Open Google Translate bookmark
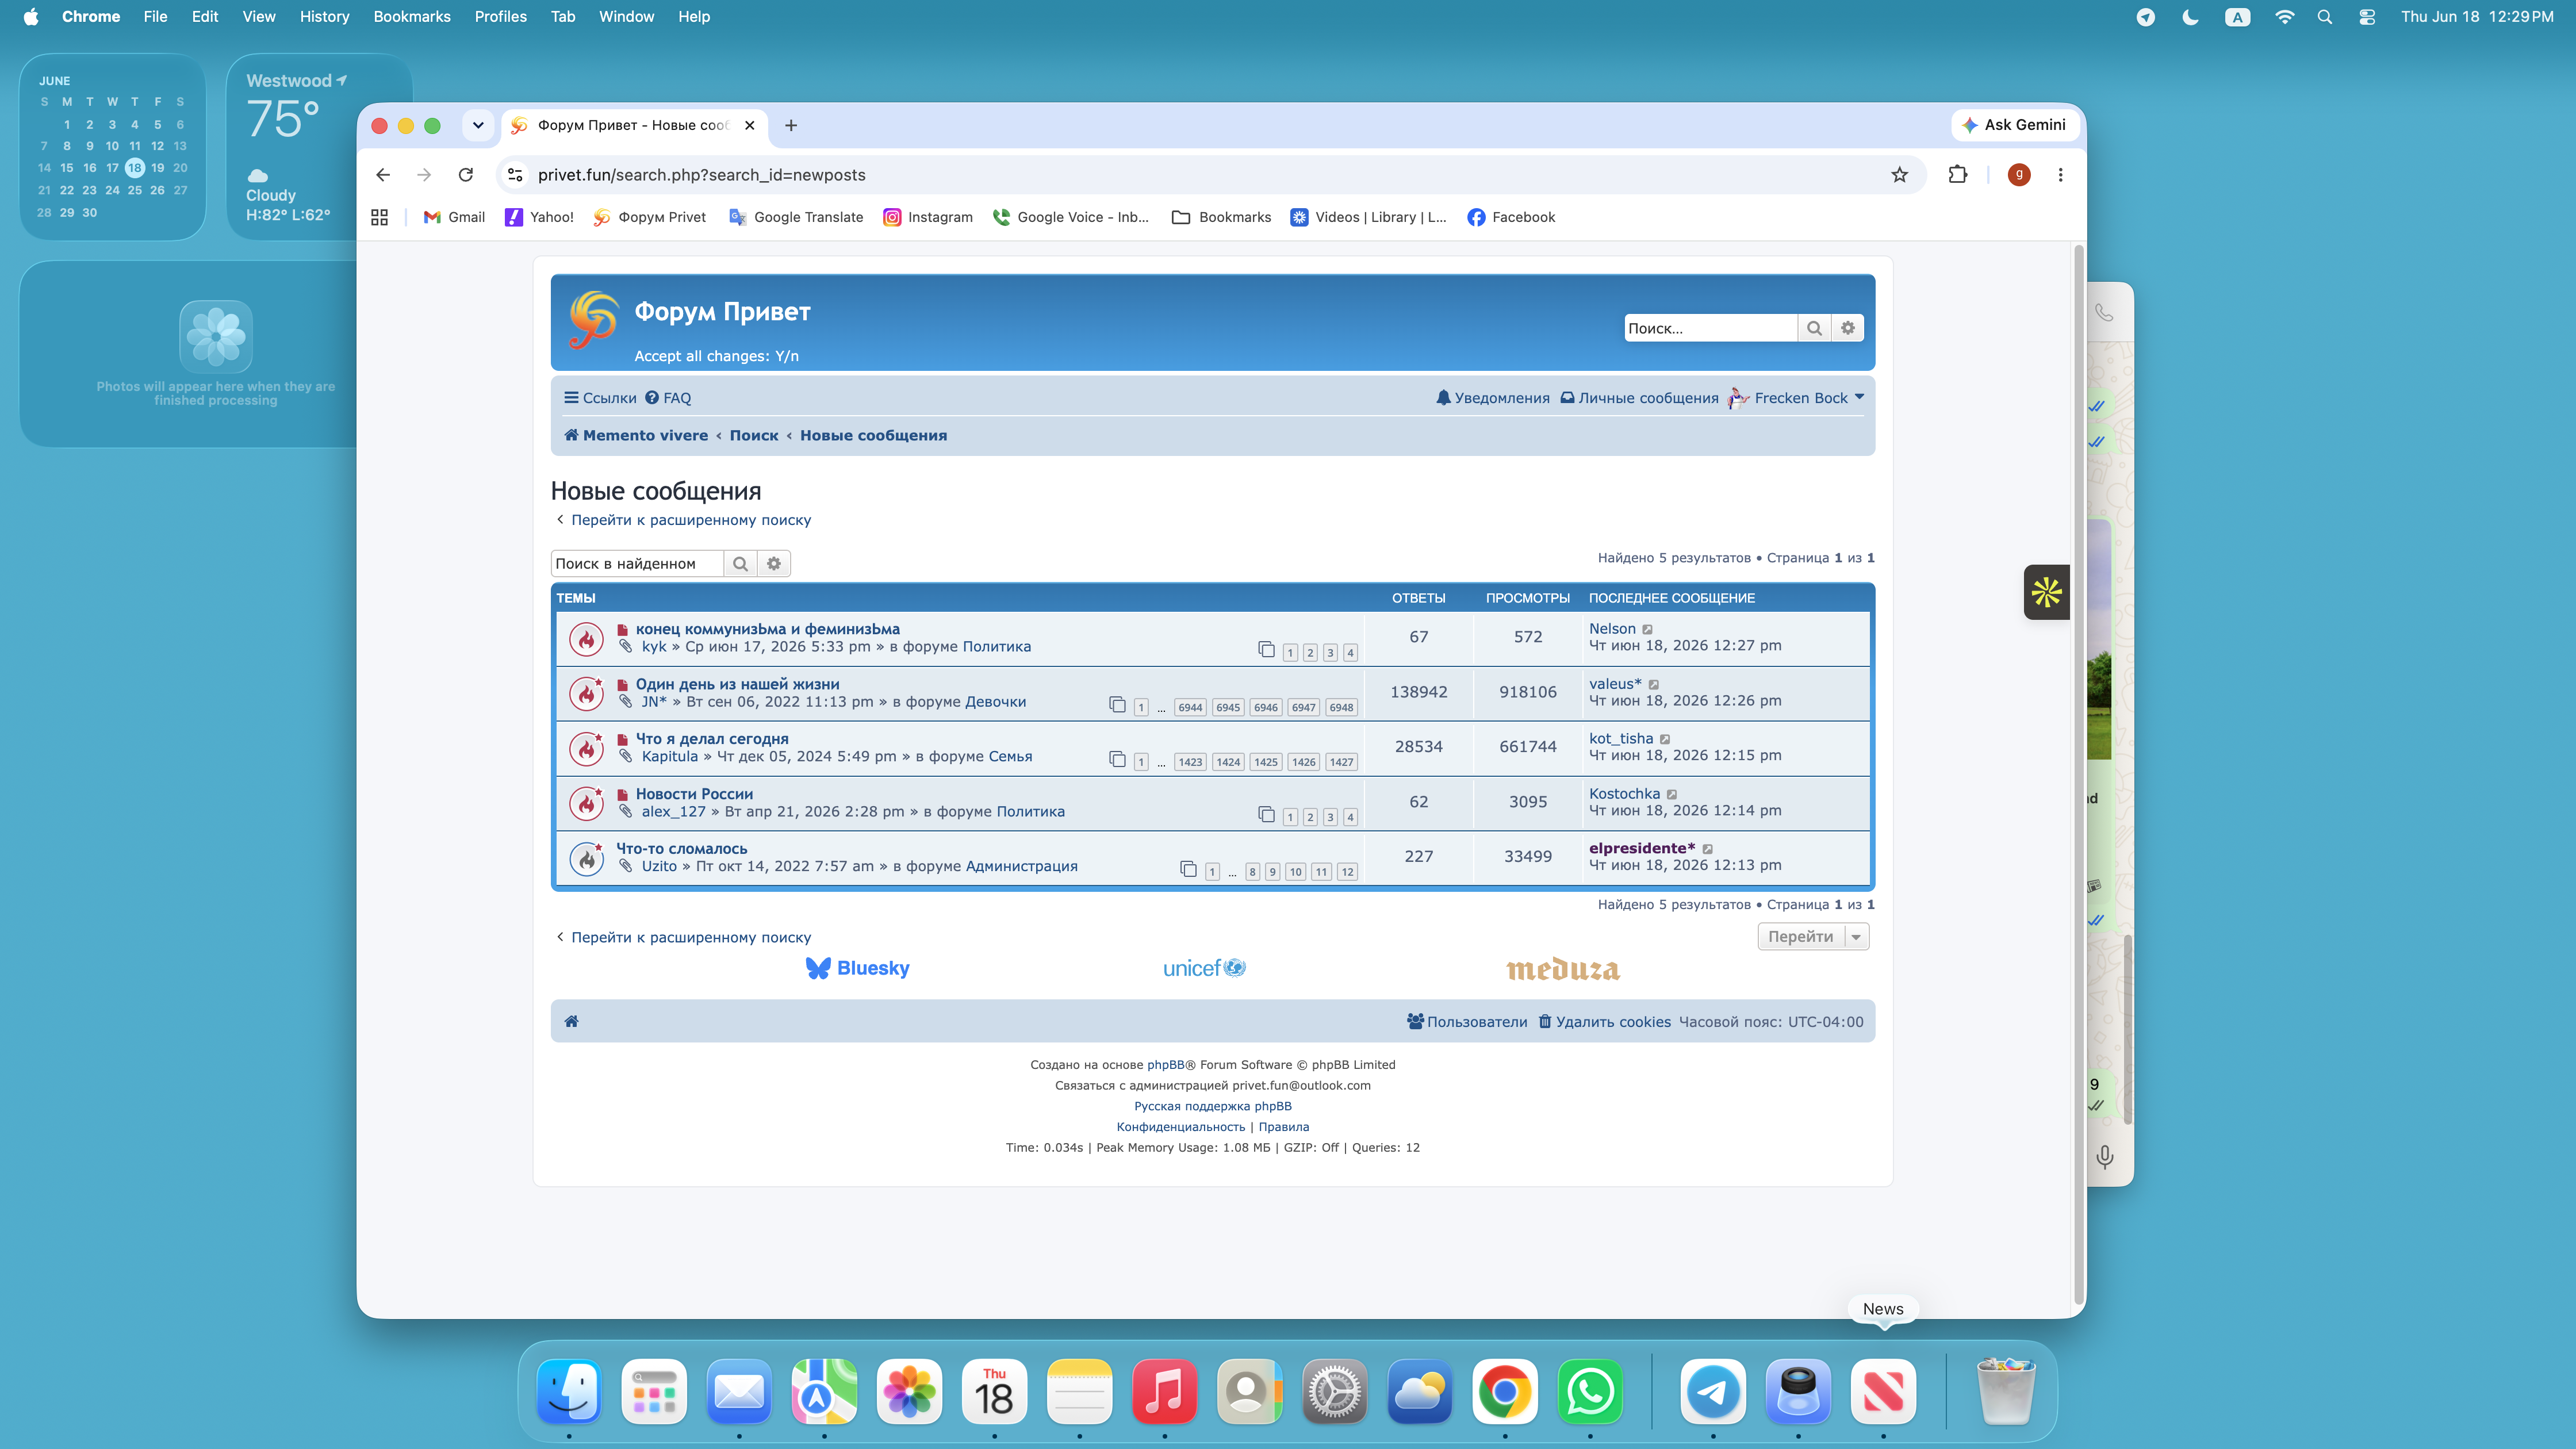This screenshot has width=2576, height=1449. (796, 217)
